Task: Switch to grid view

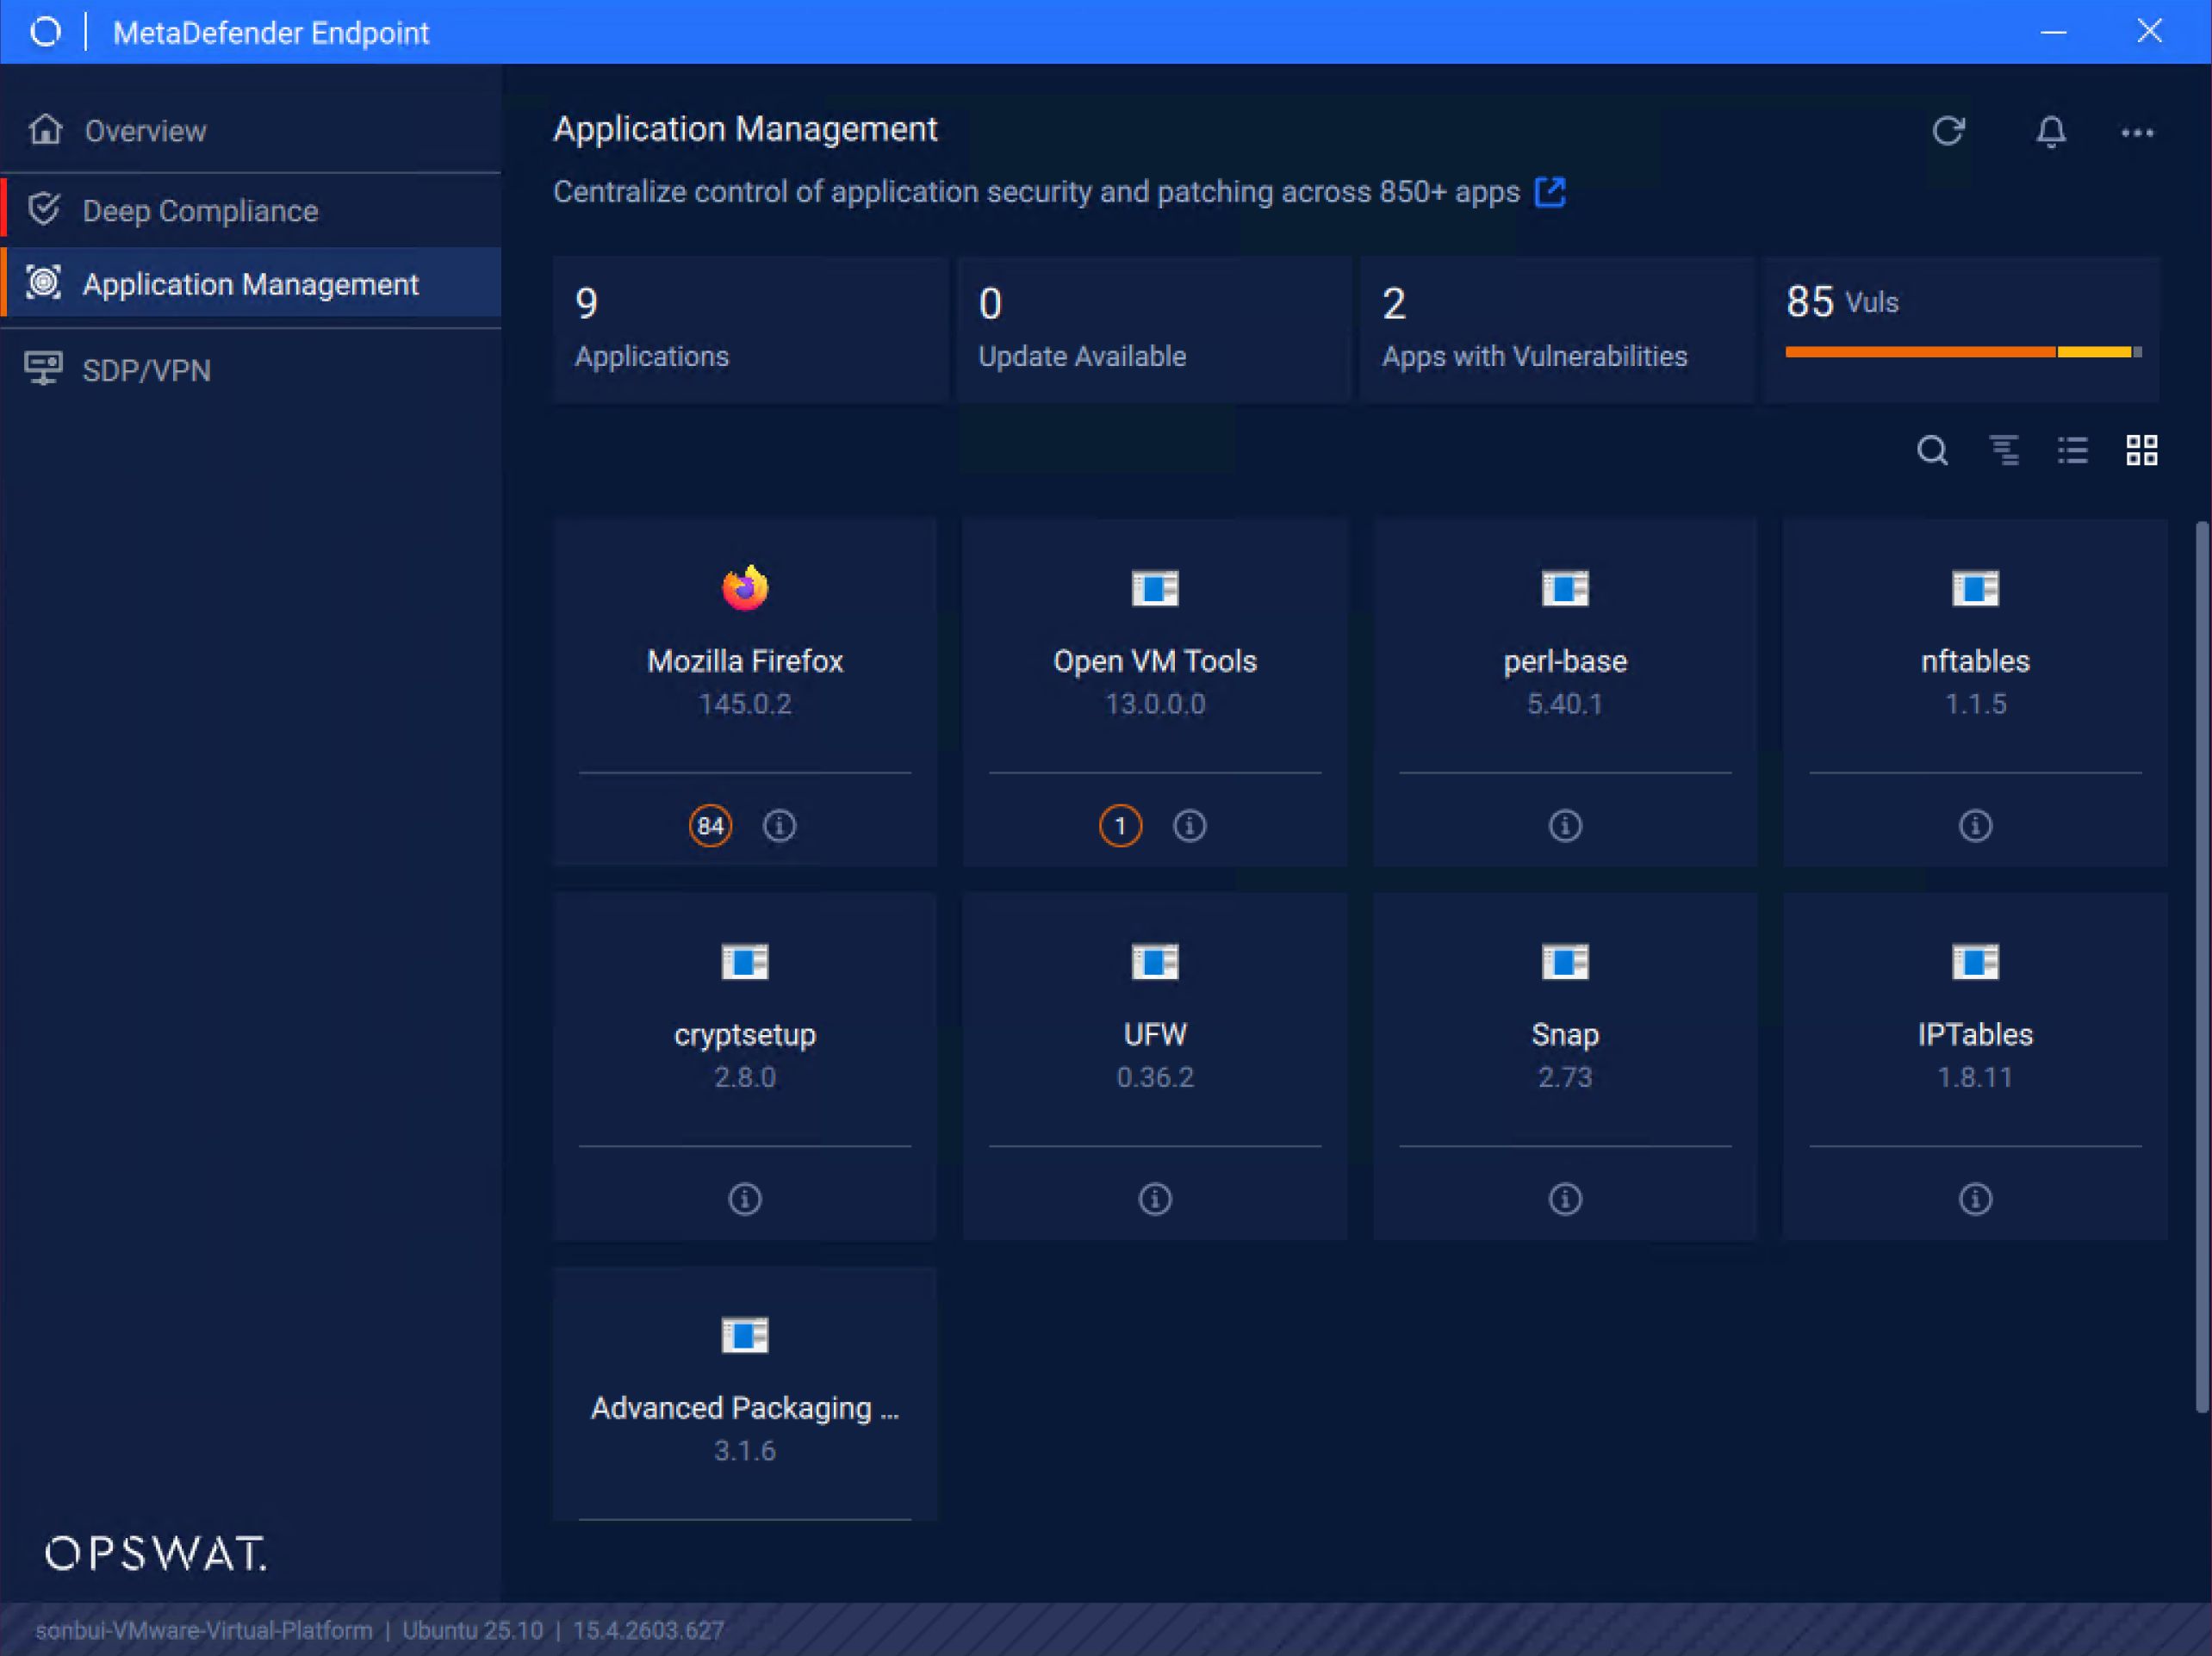Action: pos(2141,450)
